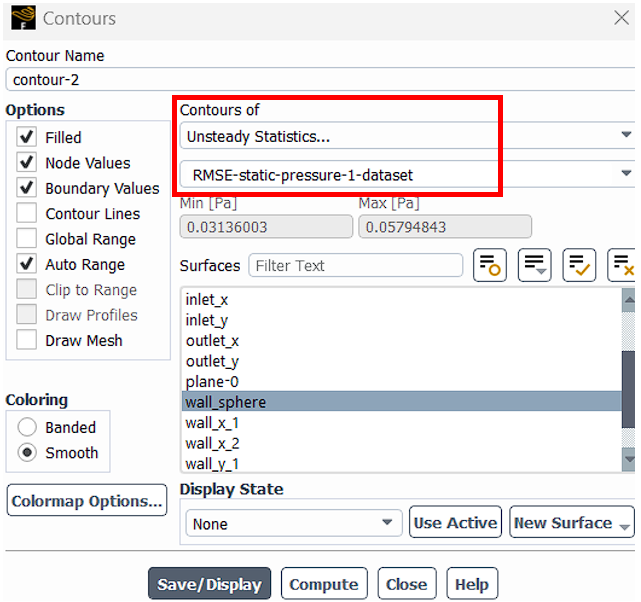
Task: Click the Colormap Options button
Action: pos(87,501)
